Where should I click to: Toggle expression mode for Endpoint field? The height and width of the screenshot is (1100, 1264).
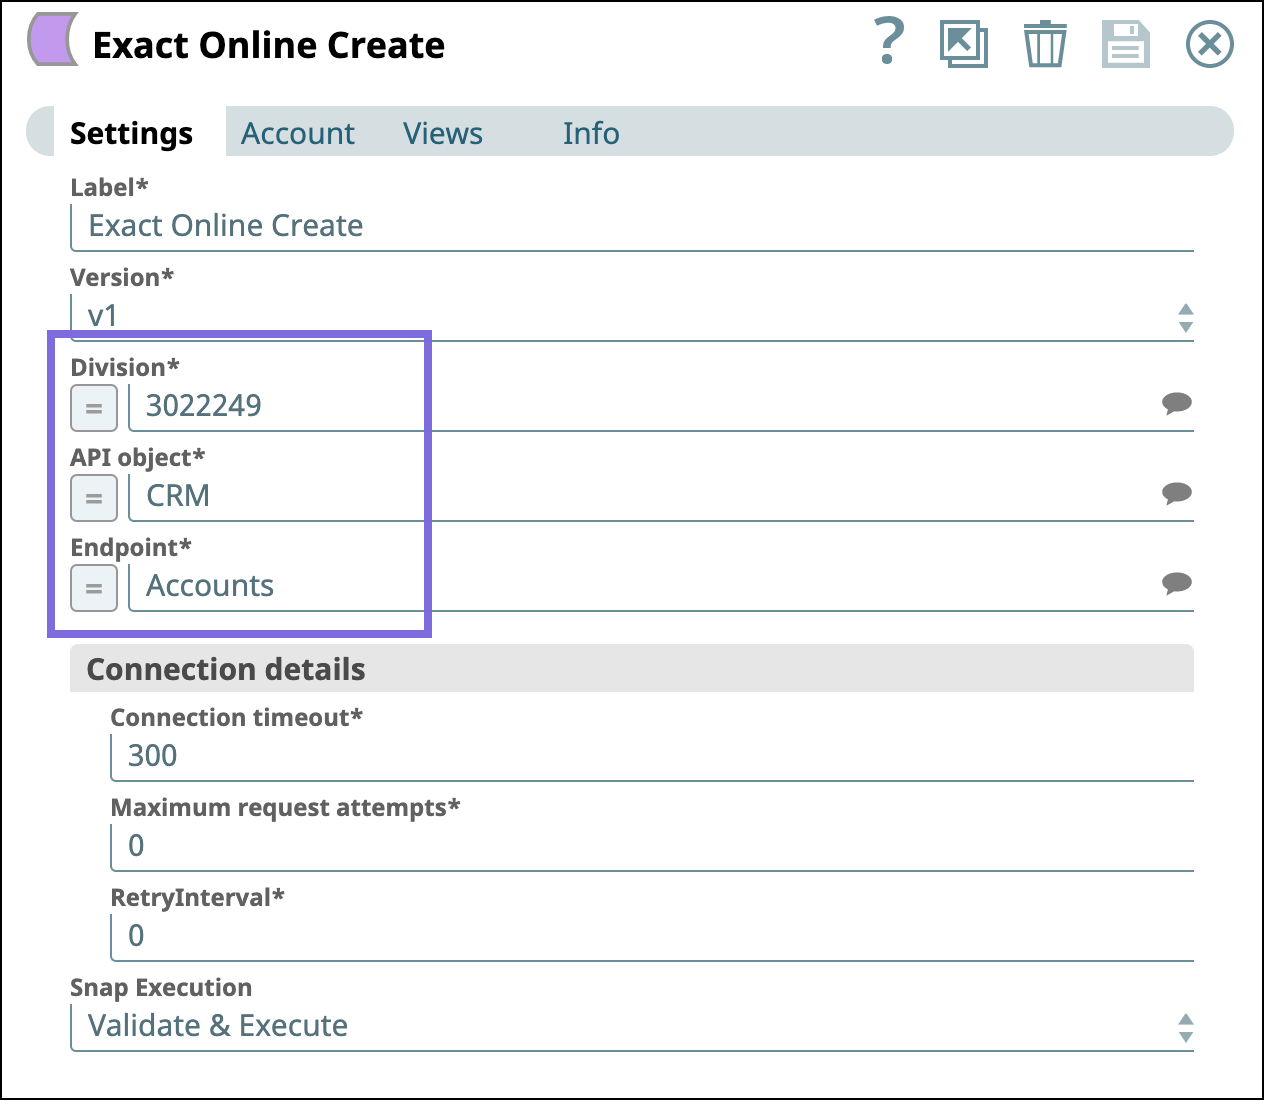94,588
